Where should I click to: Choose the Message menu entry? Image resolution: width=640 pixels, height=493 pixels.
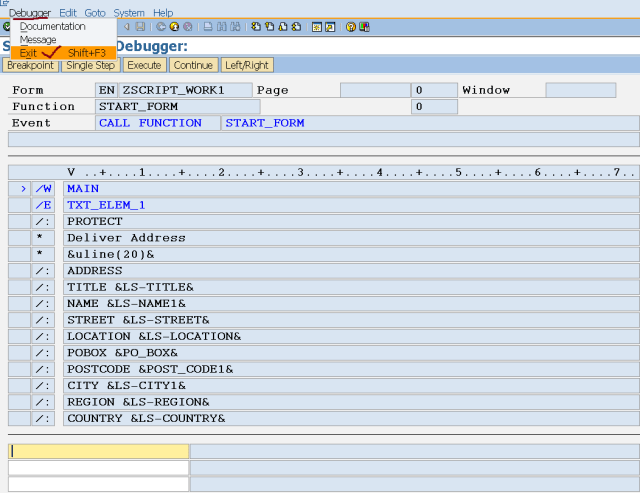(x=38, y=40)
